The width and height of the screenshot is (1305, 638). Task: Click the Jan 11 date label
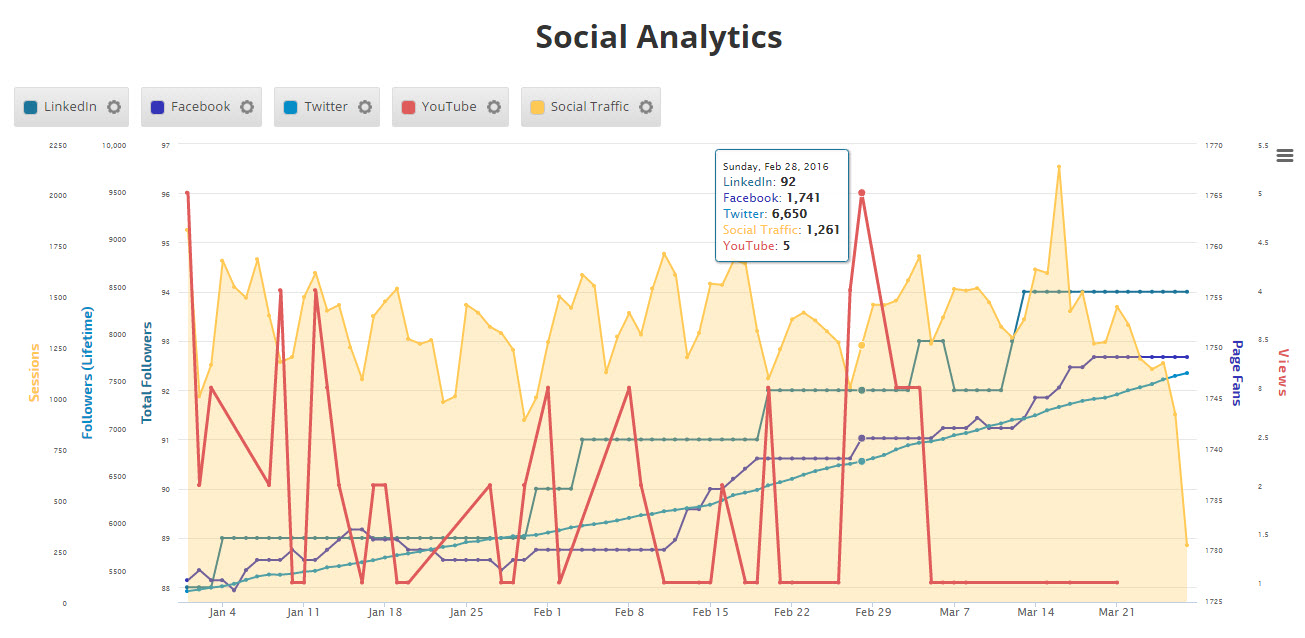click(x=304, y=611)
